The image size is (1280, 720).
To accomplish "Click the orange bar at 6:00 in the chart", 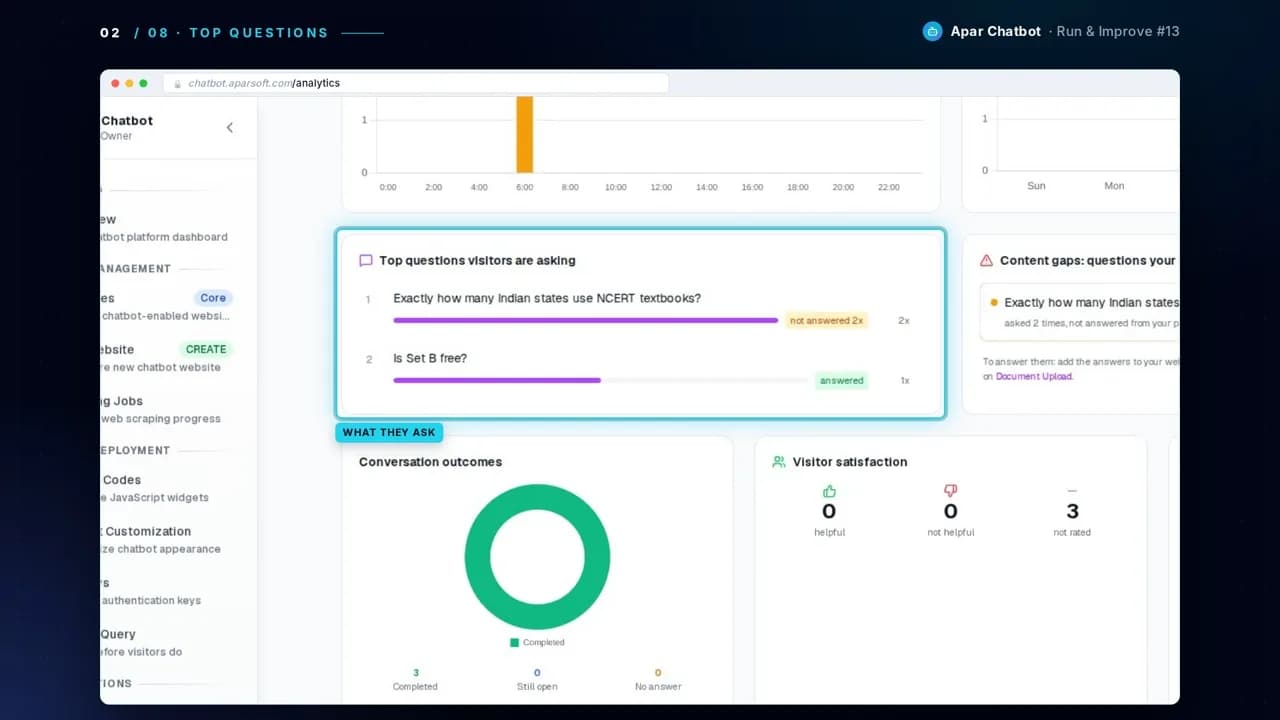I will click(x=524, y=134).
